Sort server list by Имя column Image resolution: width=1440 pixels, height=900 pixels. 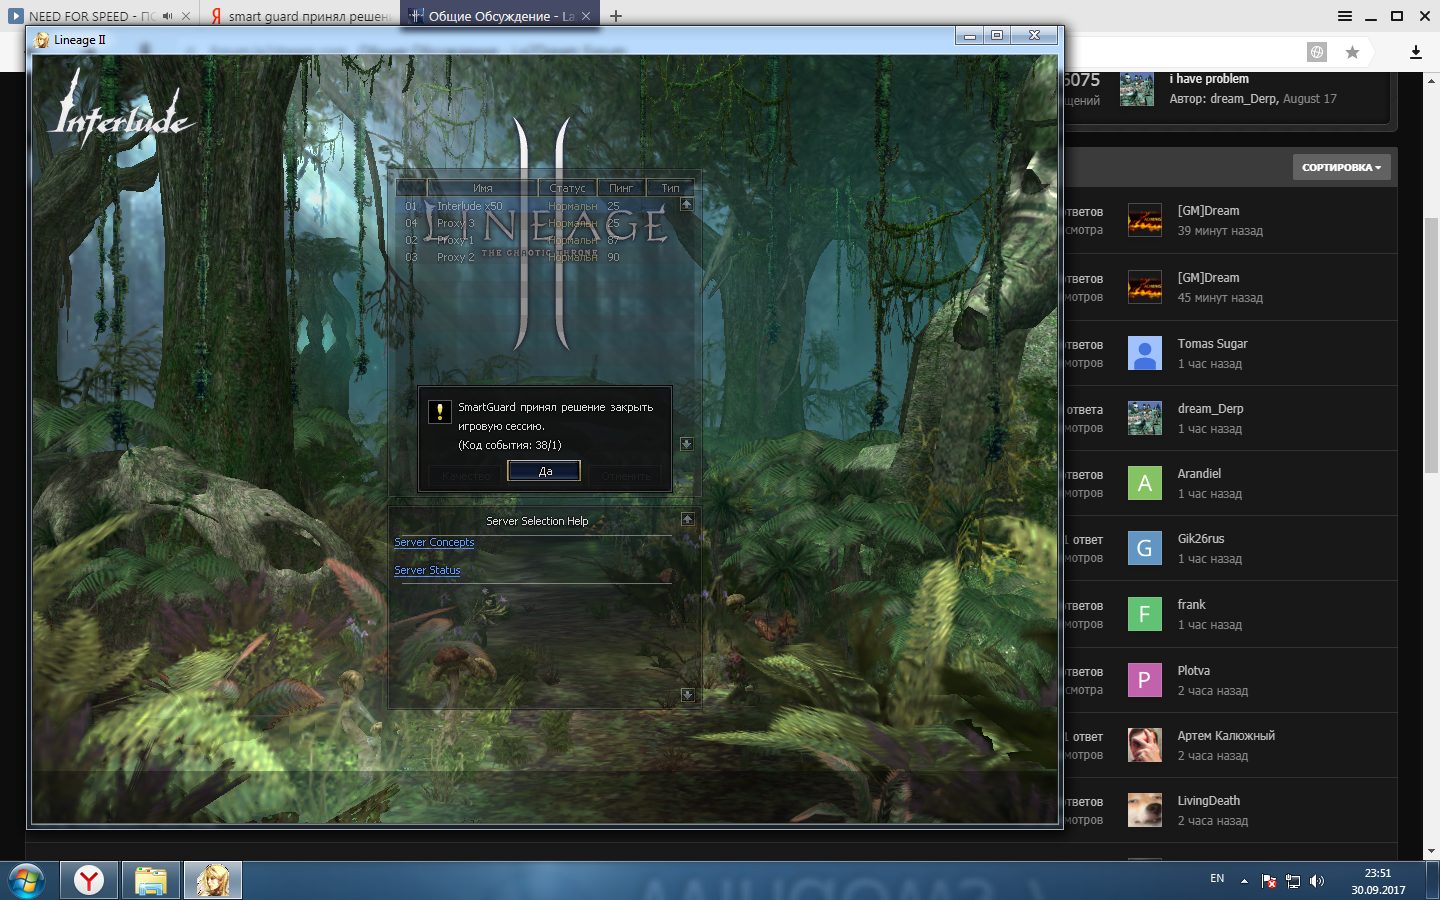tap(482, 188)
